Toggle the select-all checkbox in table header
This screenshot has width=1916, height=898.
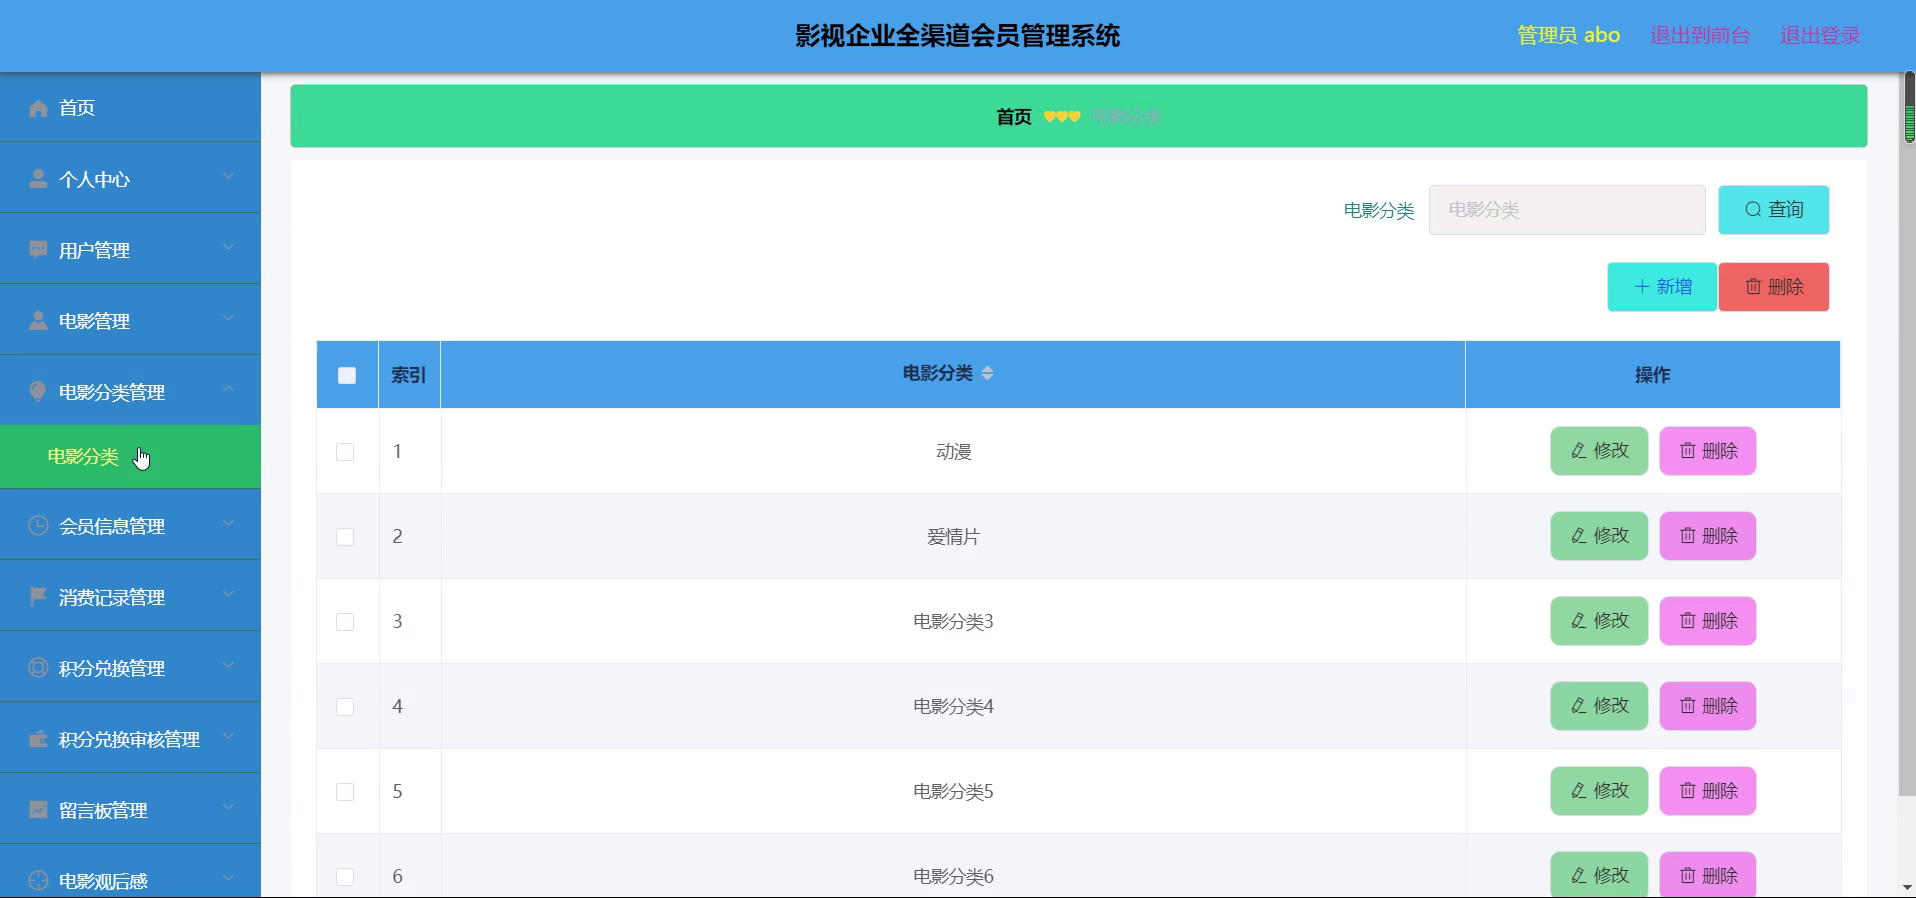pos(347,375)
